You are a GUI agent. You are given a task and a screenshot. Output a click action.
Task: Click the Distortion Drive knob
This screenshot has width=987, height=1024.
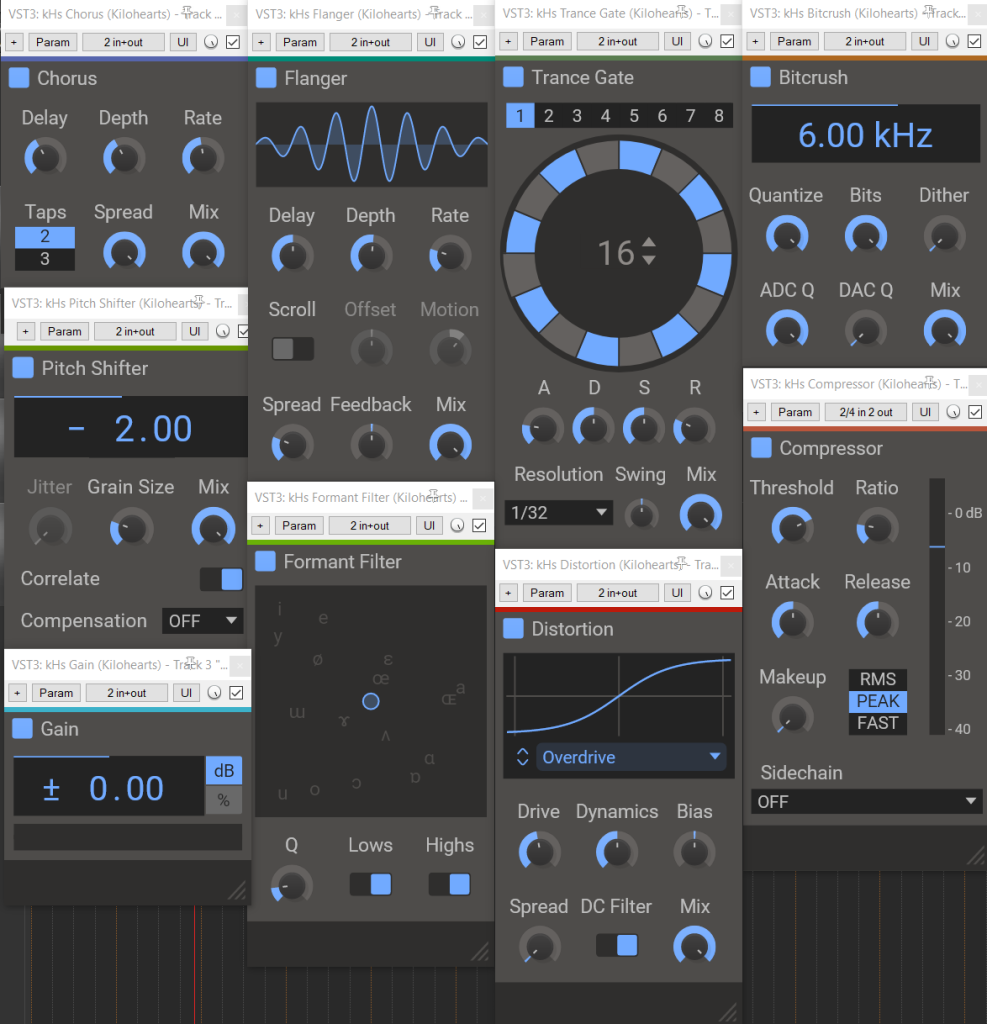pos(539,852)
